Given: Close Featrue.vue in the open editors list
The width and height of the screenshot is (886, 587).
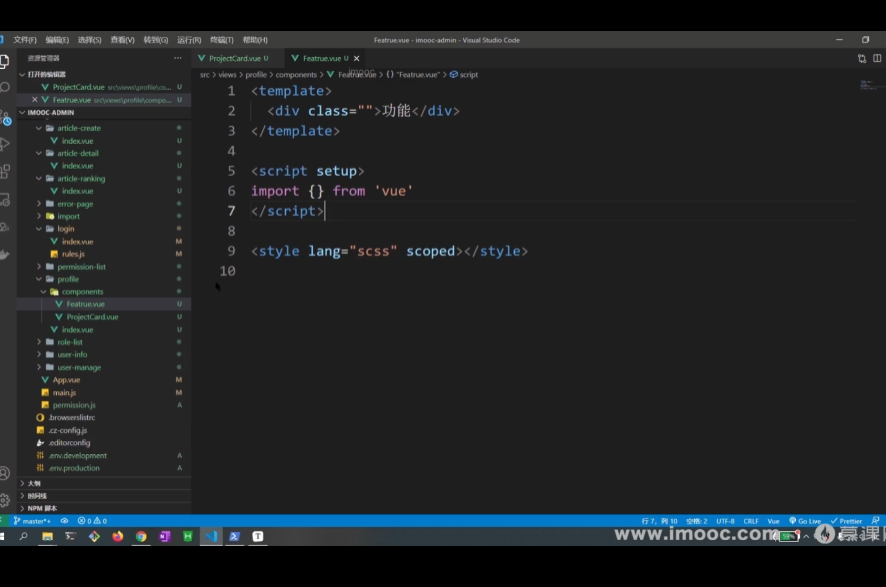Looking at the screenshot, I should [x=34, y=99].
